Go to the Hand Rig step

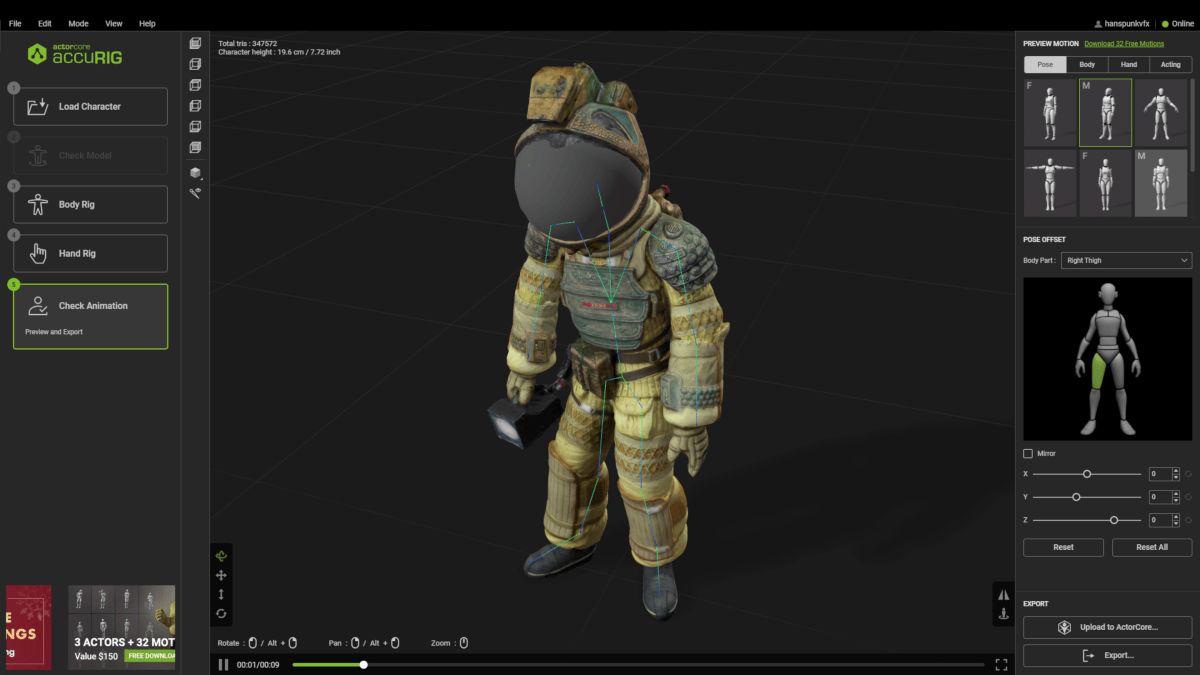pos(90,253)
